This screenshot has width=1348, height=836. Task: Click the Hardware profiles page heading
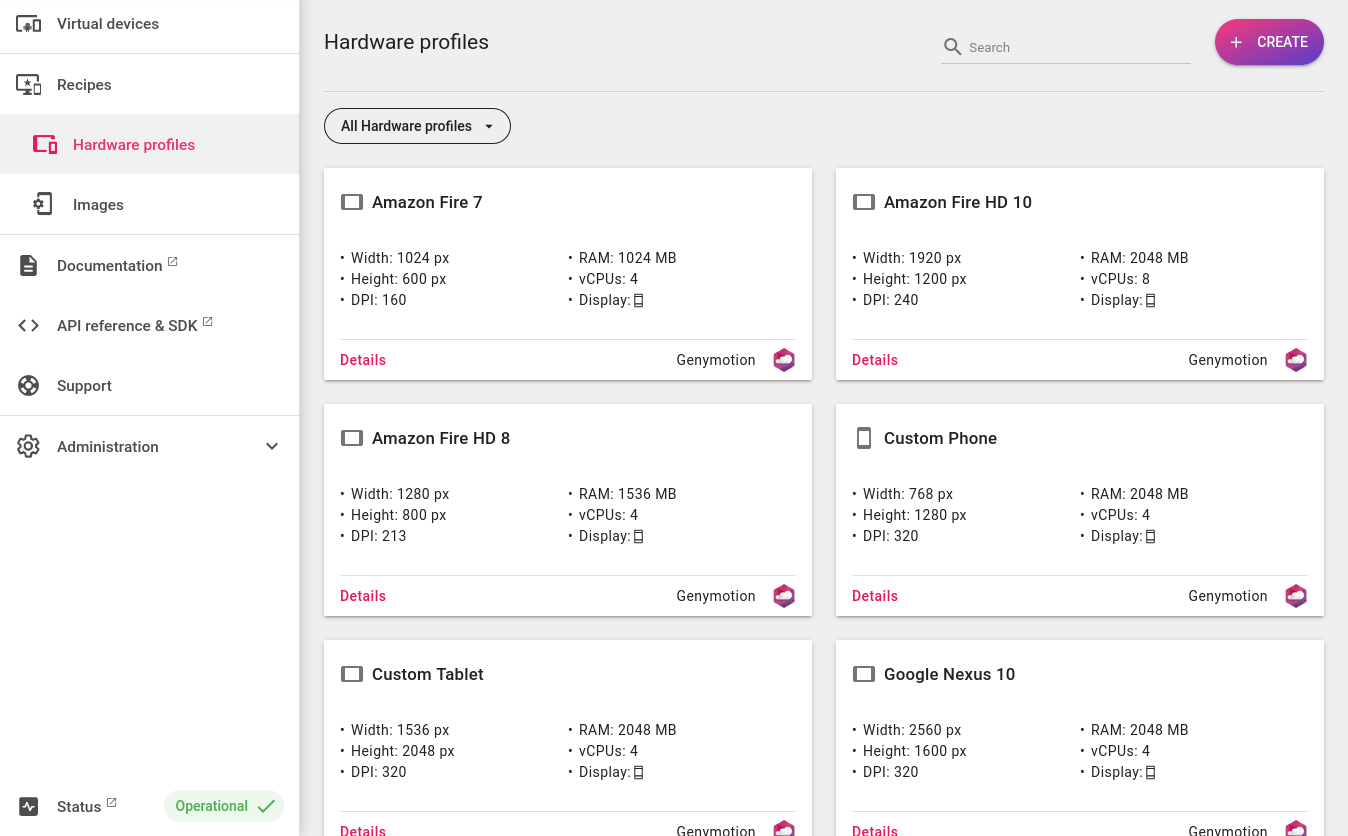[406, 42]
